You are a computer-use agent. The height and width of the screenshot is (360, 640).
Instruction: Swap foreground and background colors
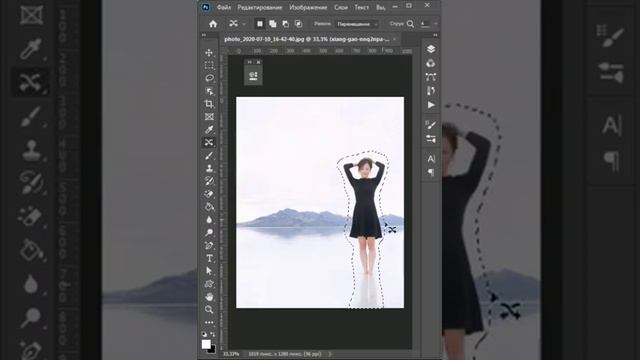pos(213,334)
